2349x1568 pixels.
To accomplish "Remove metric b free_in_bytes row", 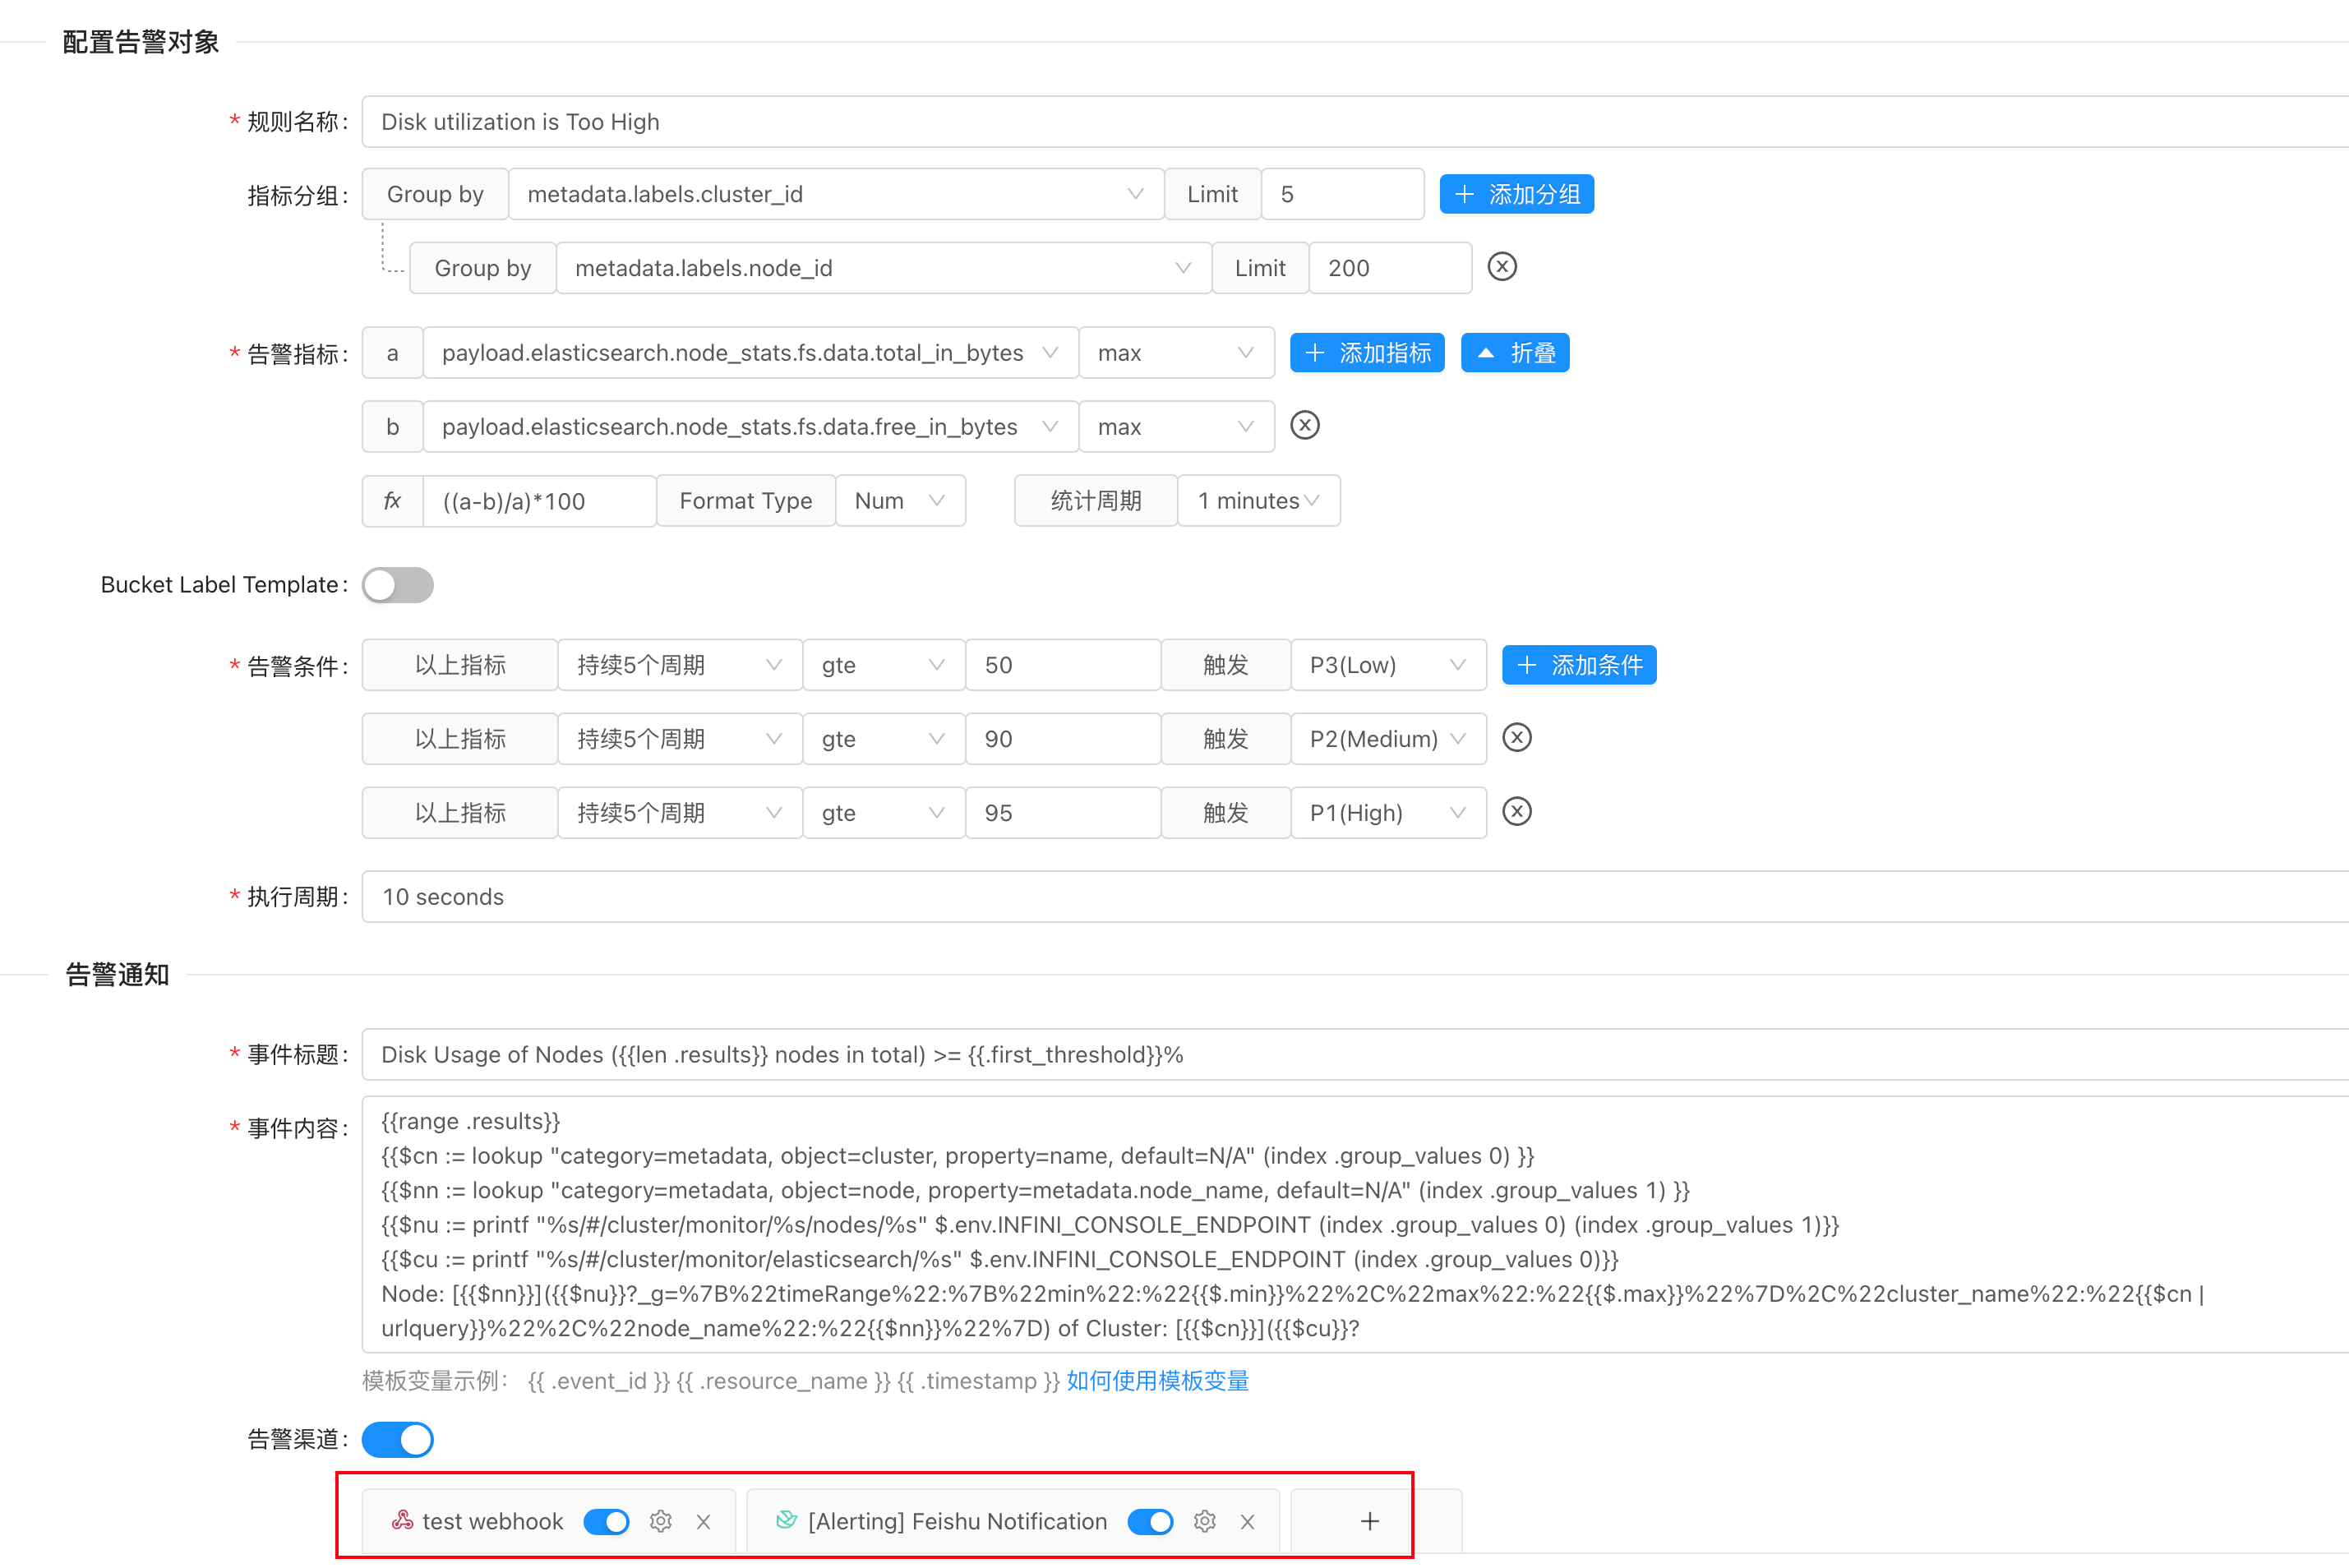I will (1305, 426).
